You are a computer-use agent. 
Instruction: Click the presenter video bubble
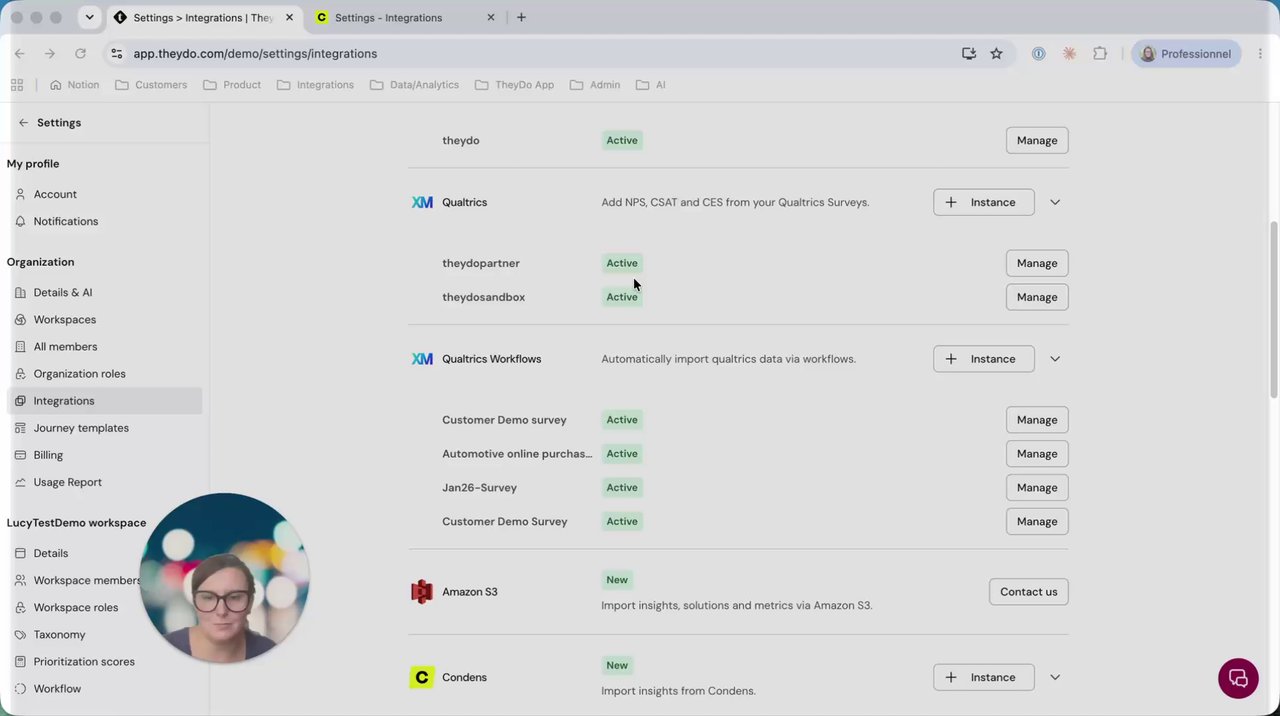[x=224, y=578]
